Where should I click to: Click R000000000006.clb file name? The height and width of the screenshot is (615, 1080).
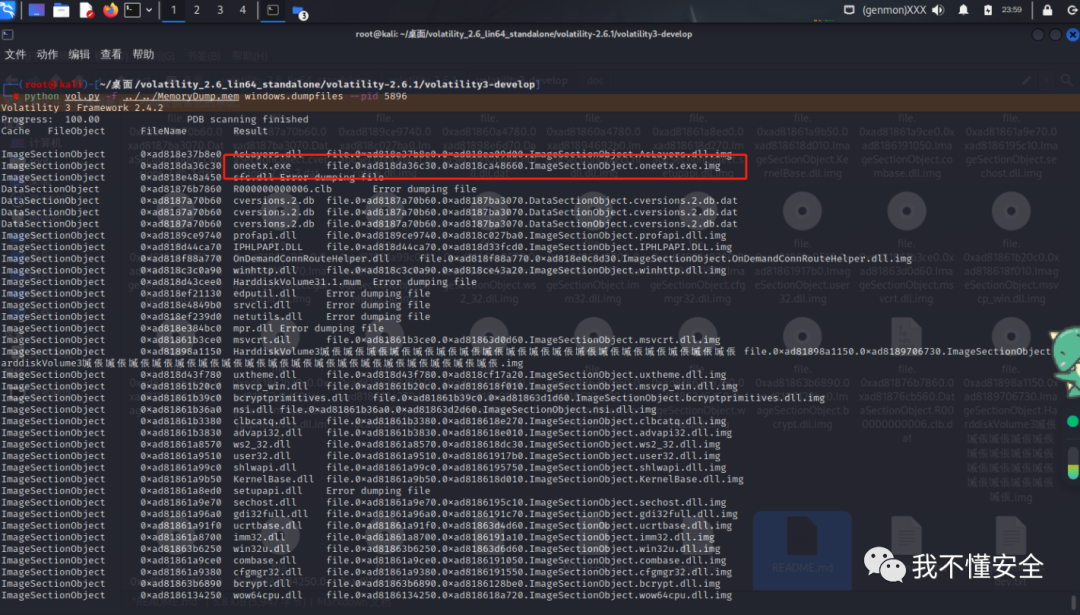[x=282, y=189]
